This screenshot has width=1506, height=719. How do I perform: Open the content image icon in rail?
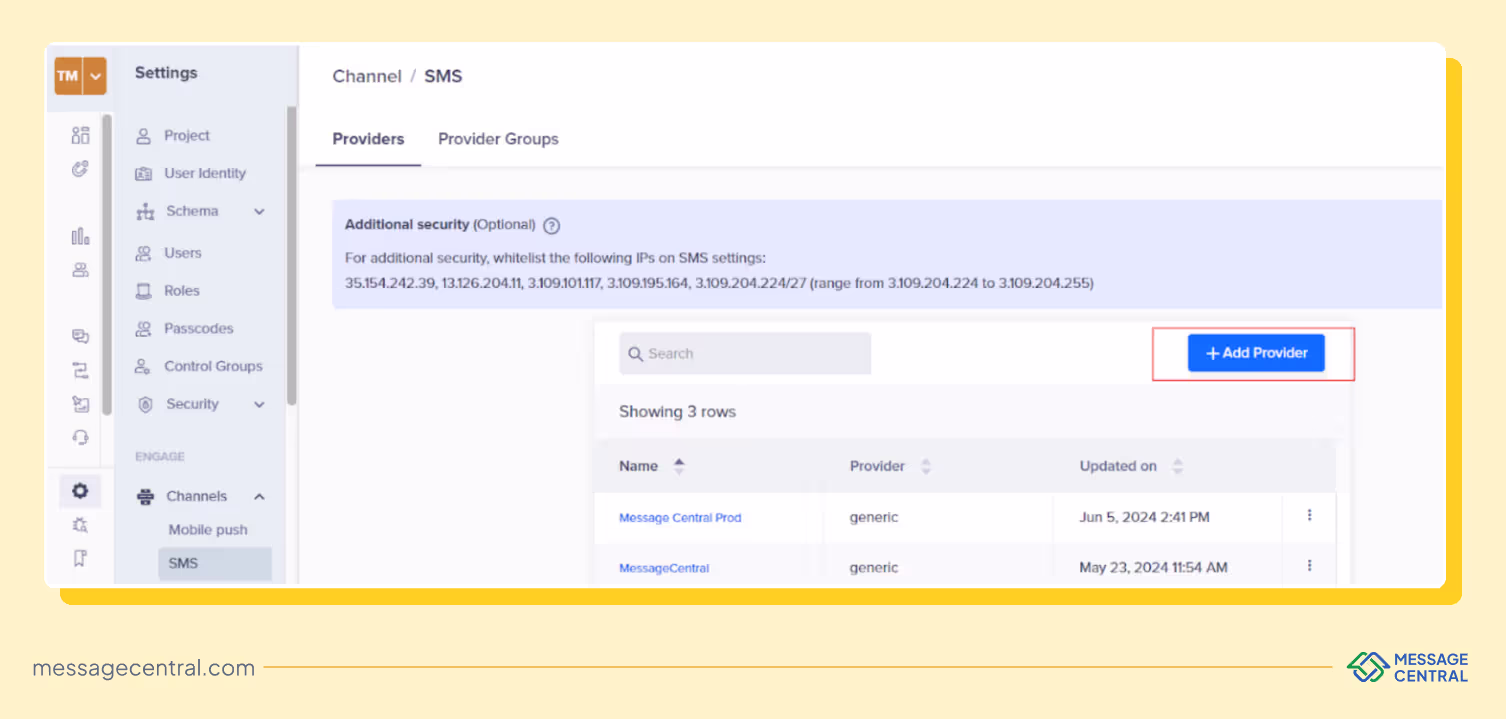pos(81,404)
